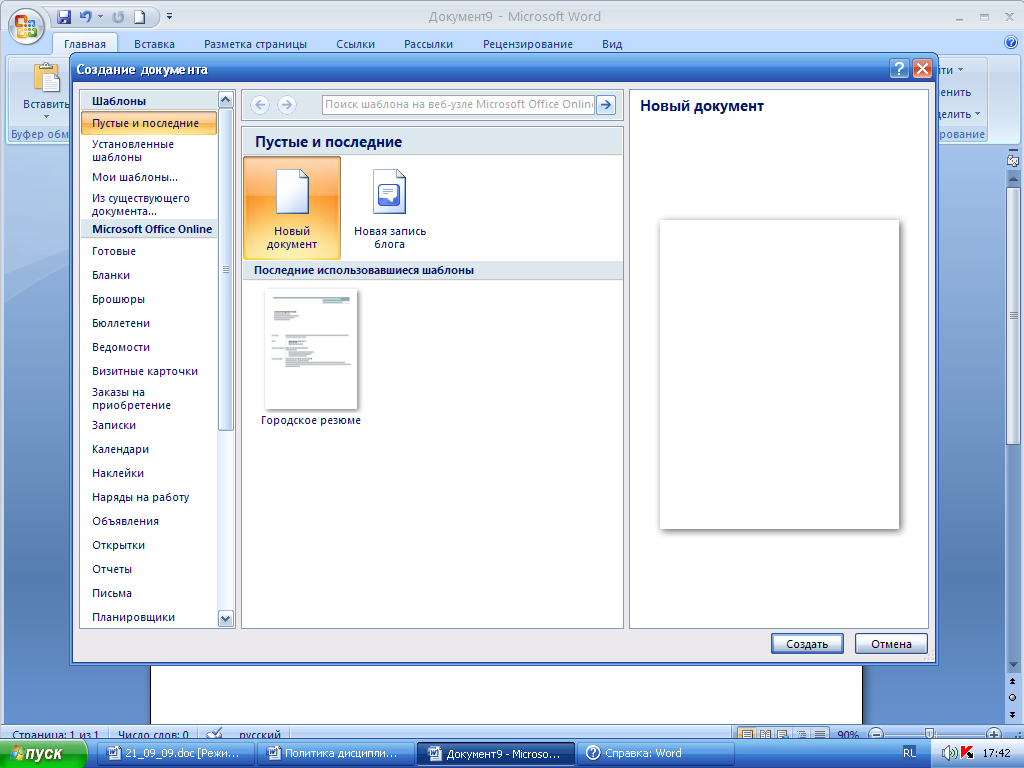
Task: Click the dialog Help question mark button
Action: pyautogui.click(x=899, y=68)
